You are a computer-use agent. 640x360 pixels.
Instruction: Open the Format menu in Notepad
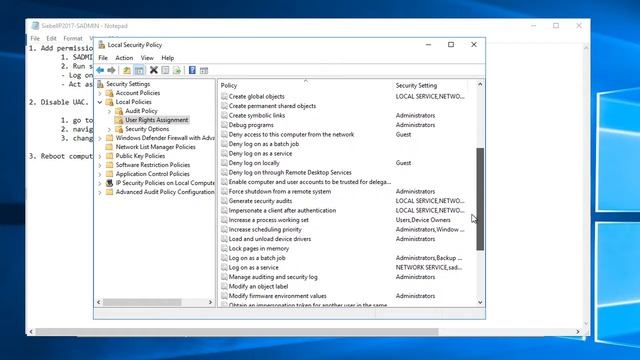click(x=73, y=38)
